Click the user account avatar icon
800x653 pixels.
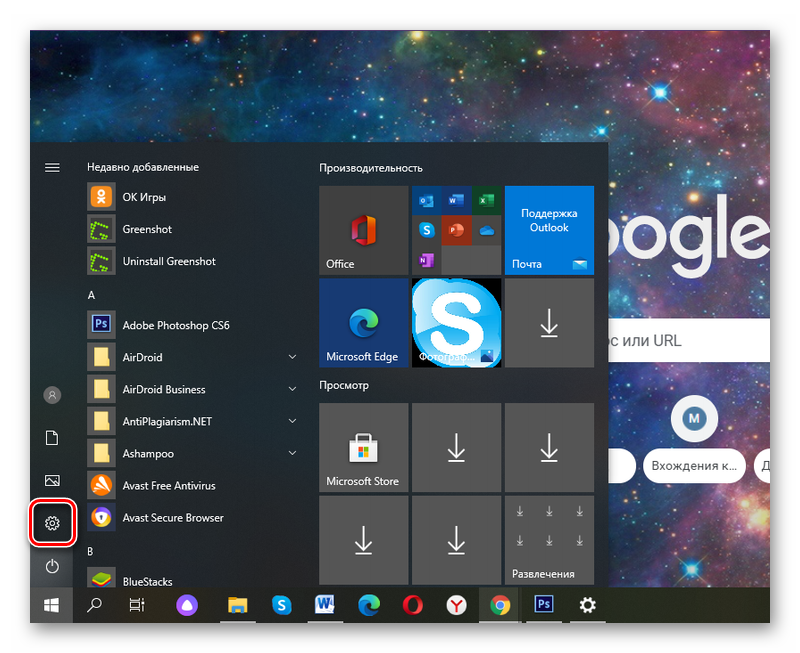tap(52, 395)
